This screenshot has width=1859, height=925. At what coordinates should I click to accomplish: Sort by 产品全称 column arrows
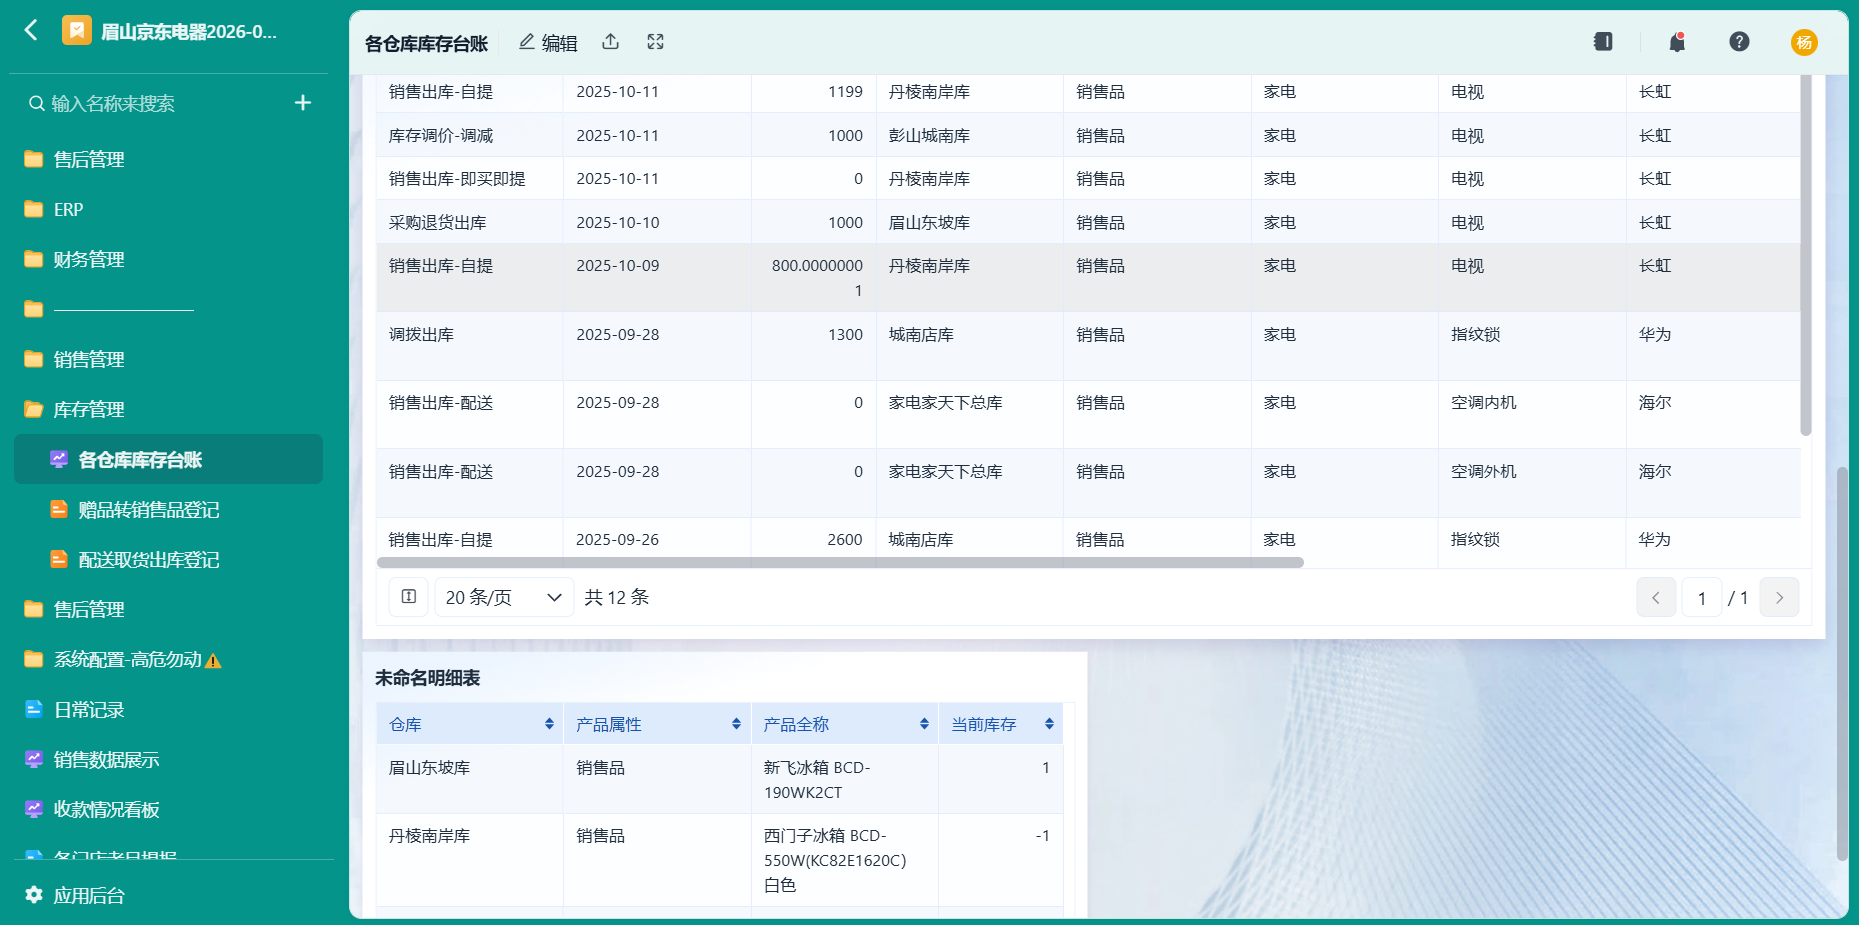(x=924, y=724)
